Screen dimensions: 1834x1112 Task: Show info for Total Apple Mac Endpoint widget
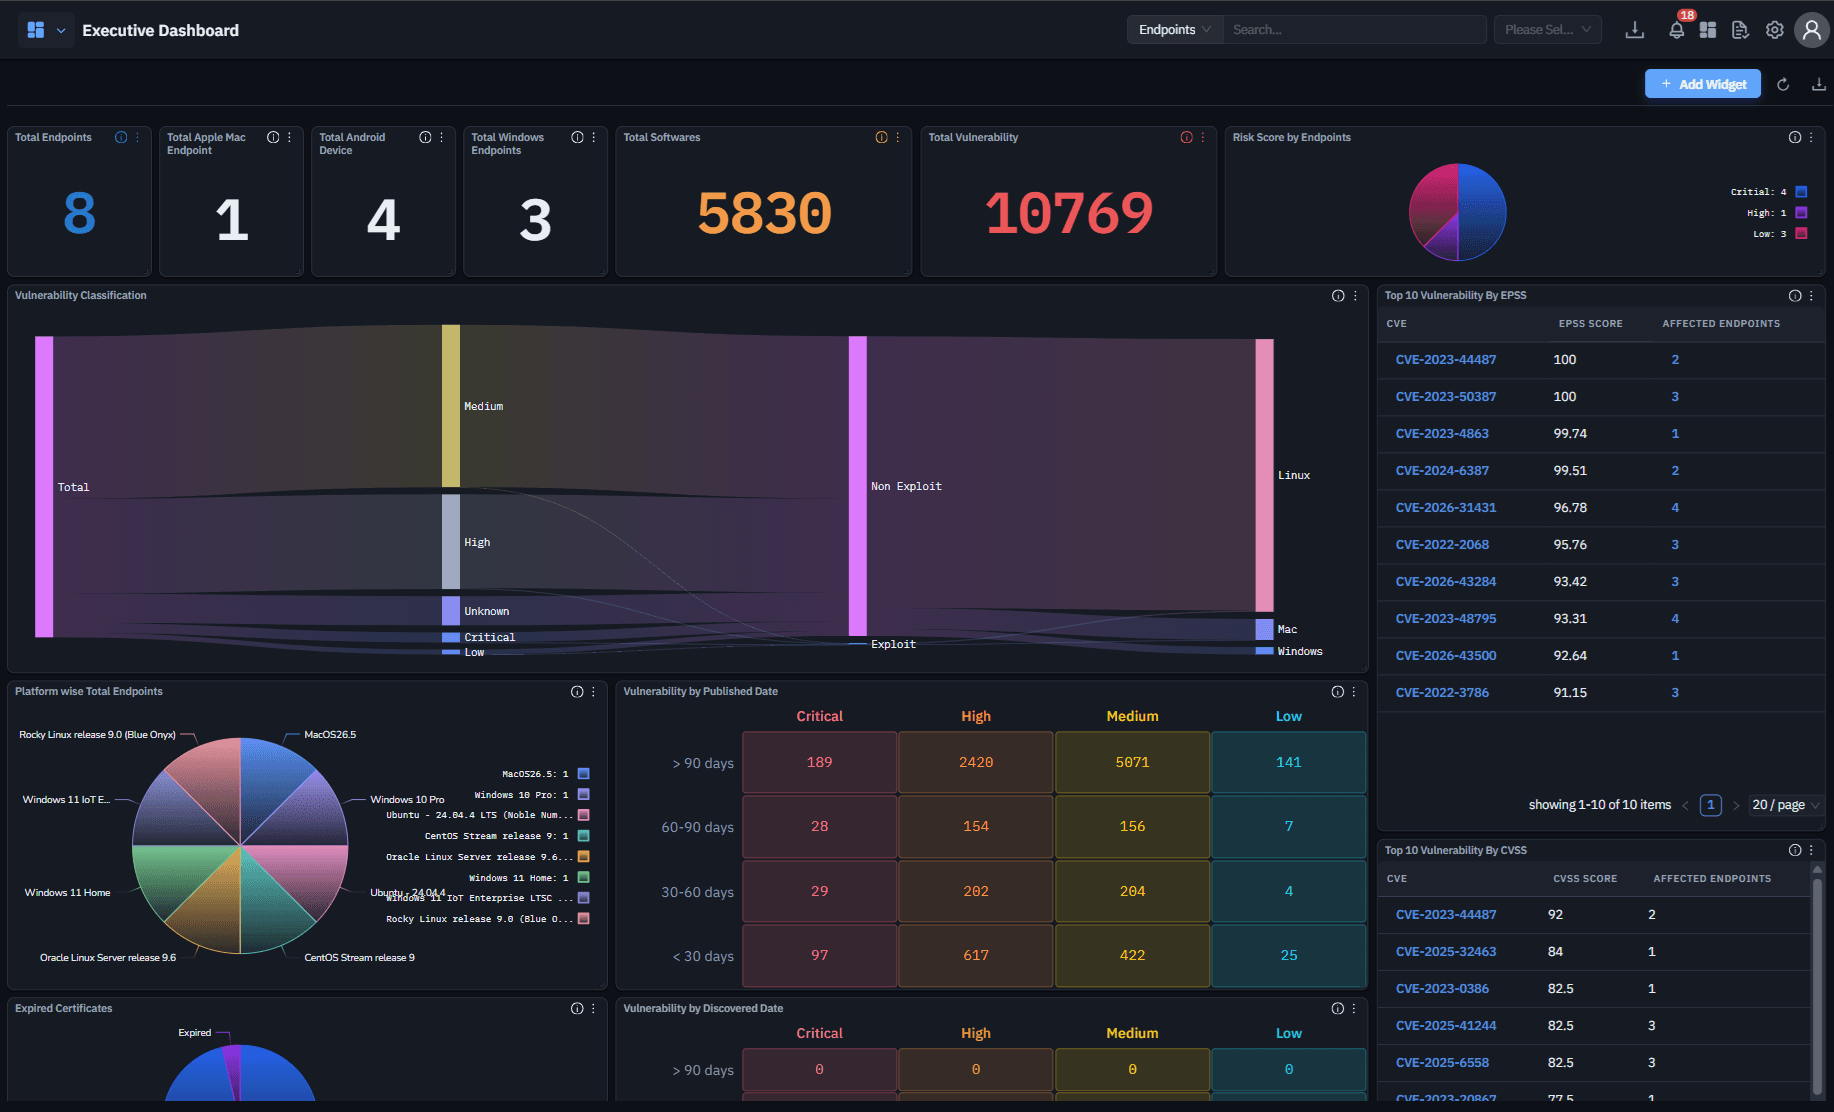[273, 137]
